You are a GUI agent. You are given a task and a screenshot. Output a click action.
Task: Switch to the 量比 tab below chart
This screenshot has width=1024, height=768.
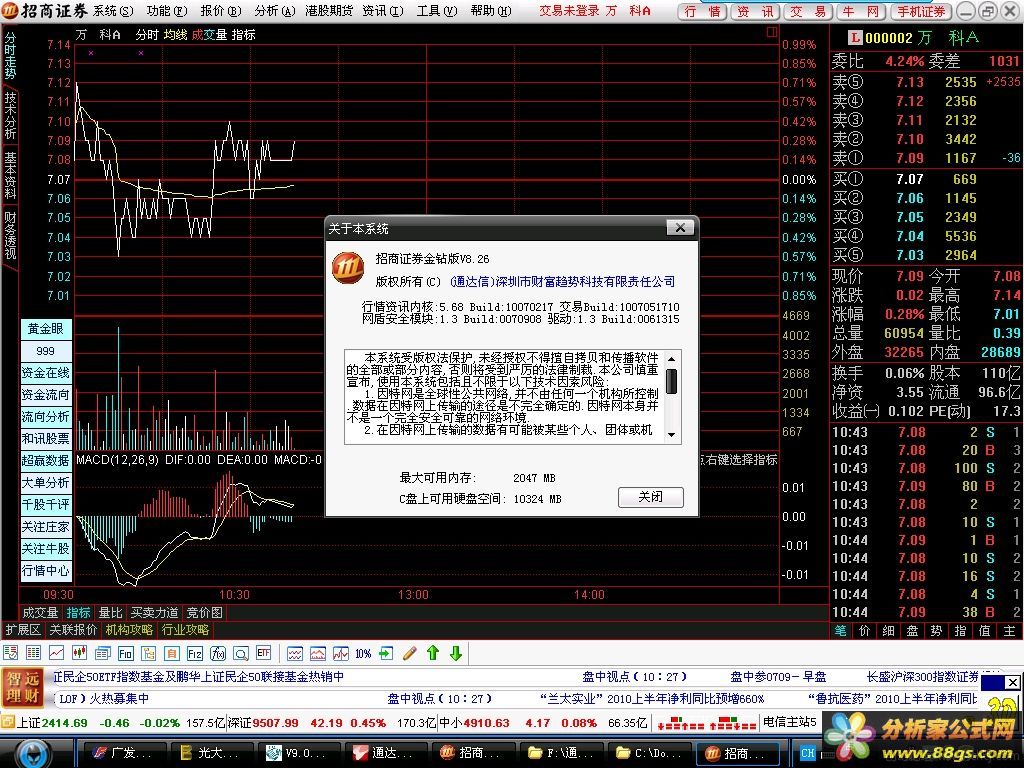110,613
